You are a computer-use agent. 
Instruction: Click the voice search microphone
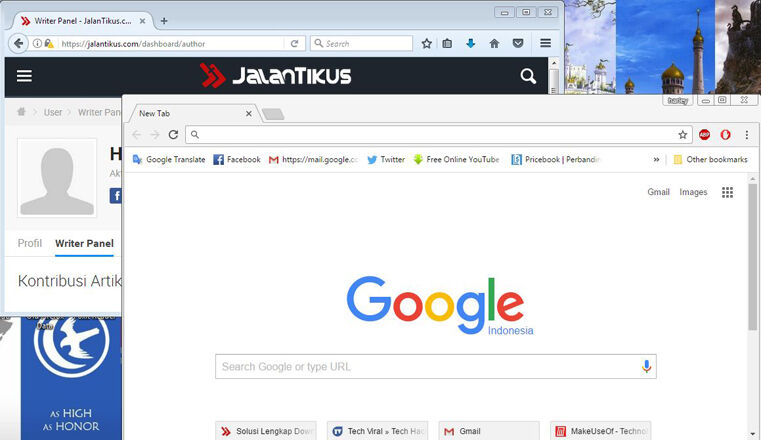point(646,367)
